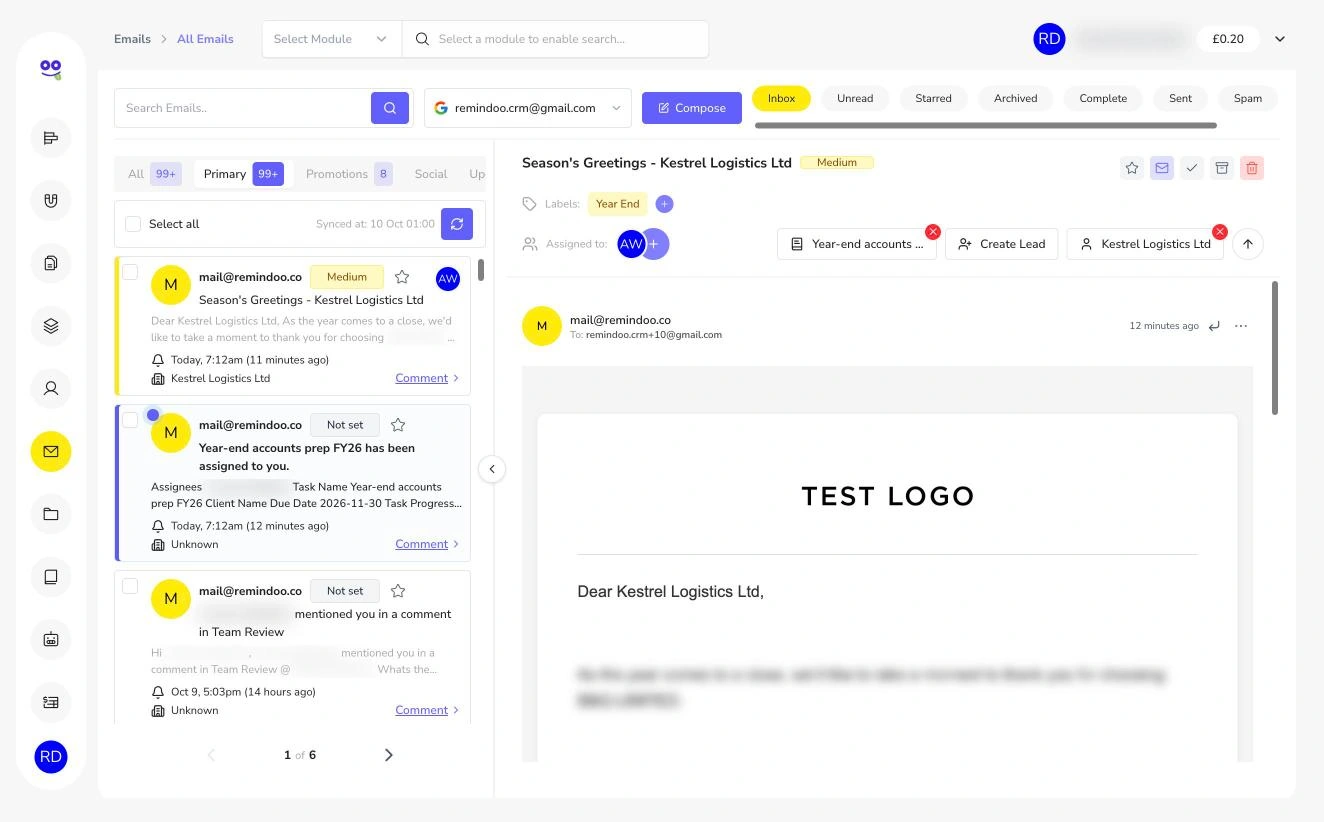1324x822 pixels.
Task: Mark open email as unread envelope icon
Action: (x=1162, y=168)
